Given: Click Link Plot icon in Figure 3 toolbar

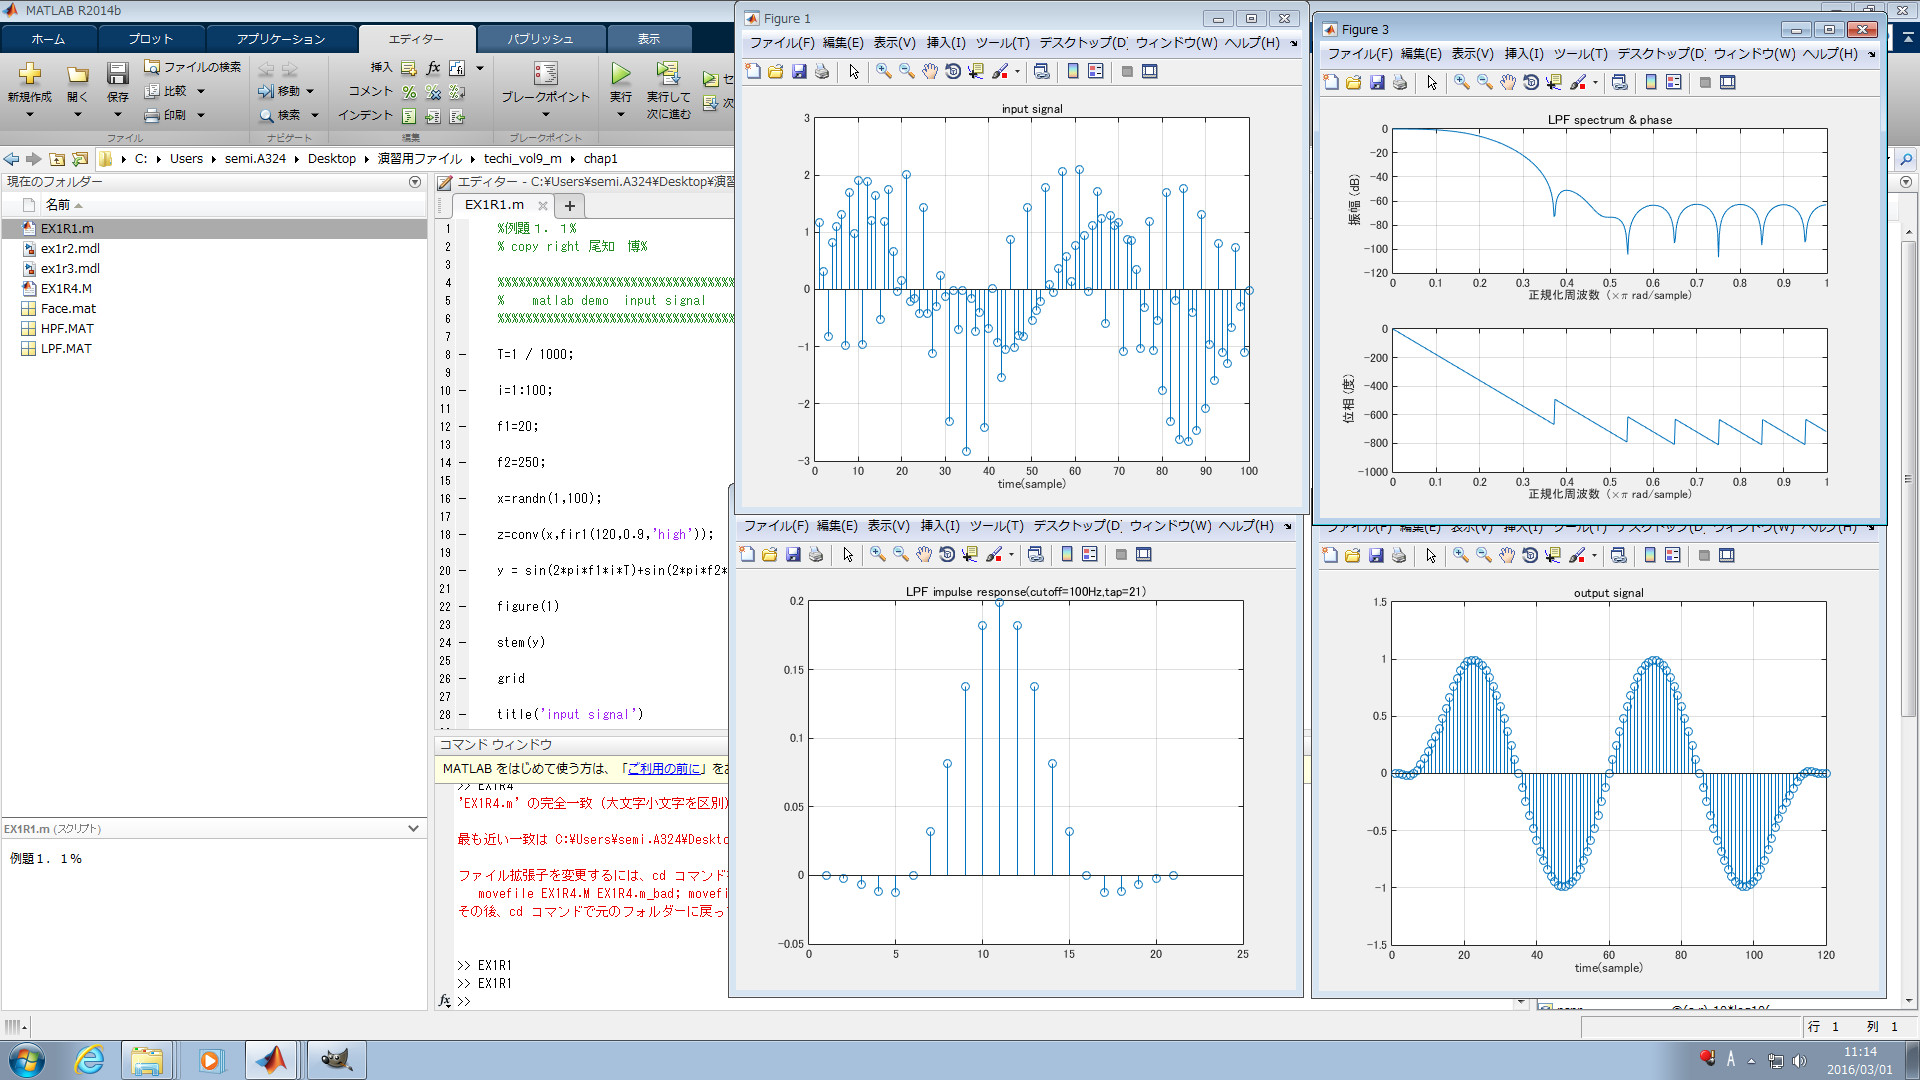Looking at the screenshot, I should tap(1619, 82).
